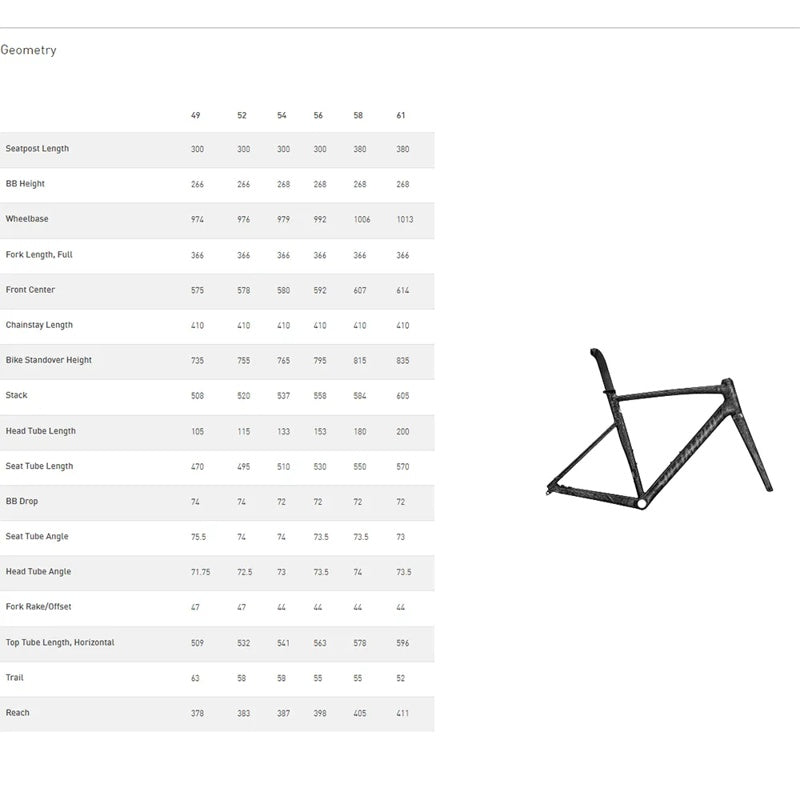Click the Seatpost Length row label
Image resolution: width=800 pixels, height=800 pixels.
37,149
